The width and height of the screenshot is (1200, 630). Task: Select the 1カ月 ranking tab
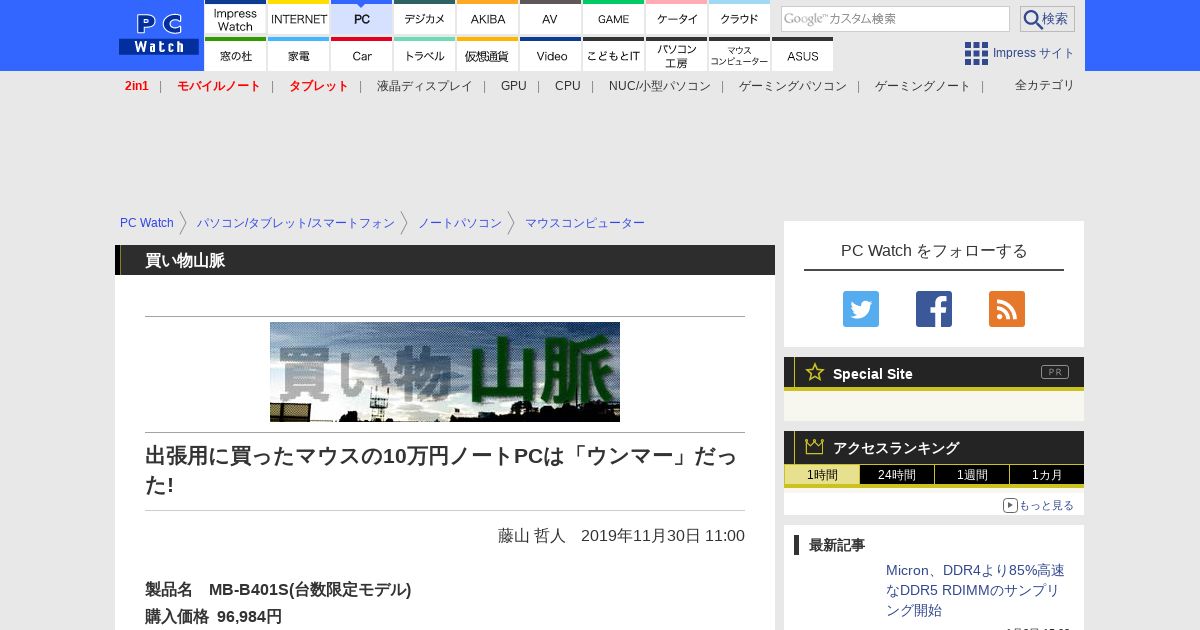tap(1047, 475)
